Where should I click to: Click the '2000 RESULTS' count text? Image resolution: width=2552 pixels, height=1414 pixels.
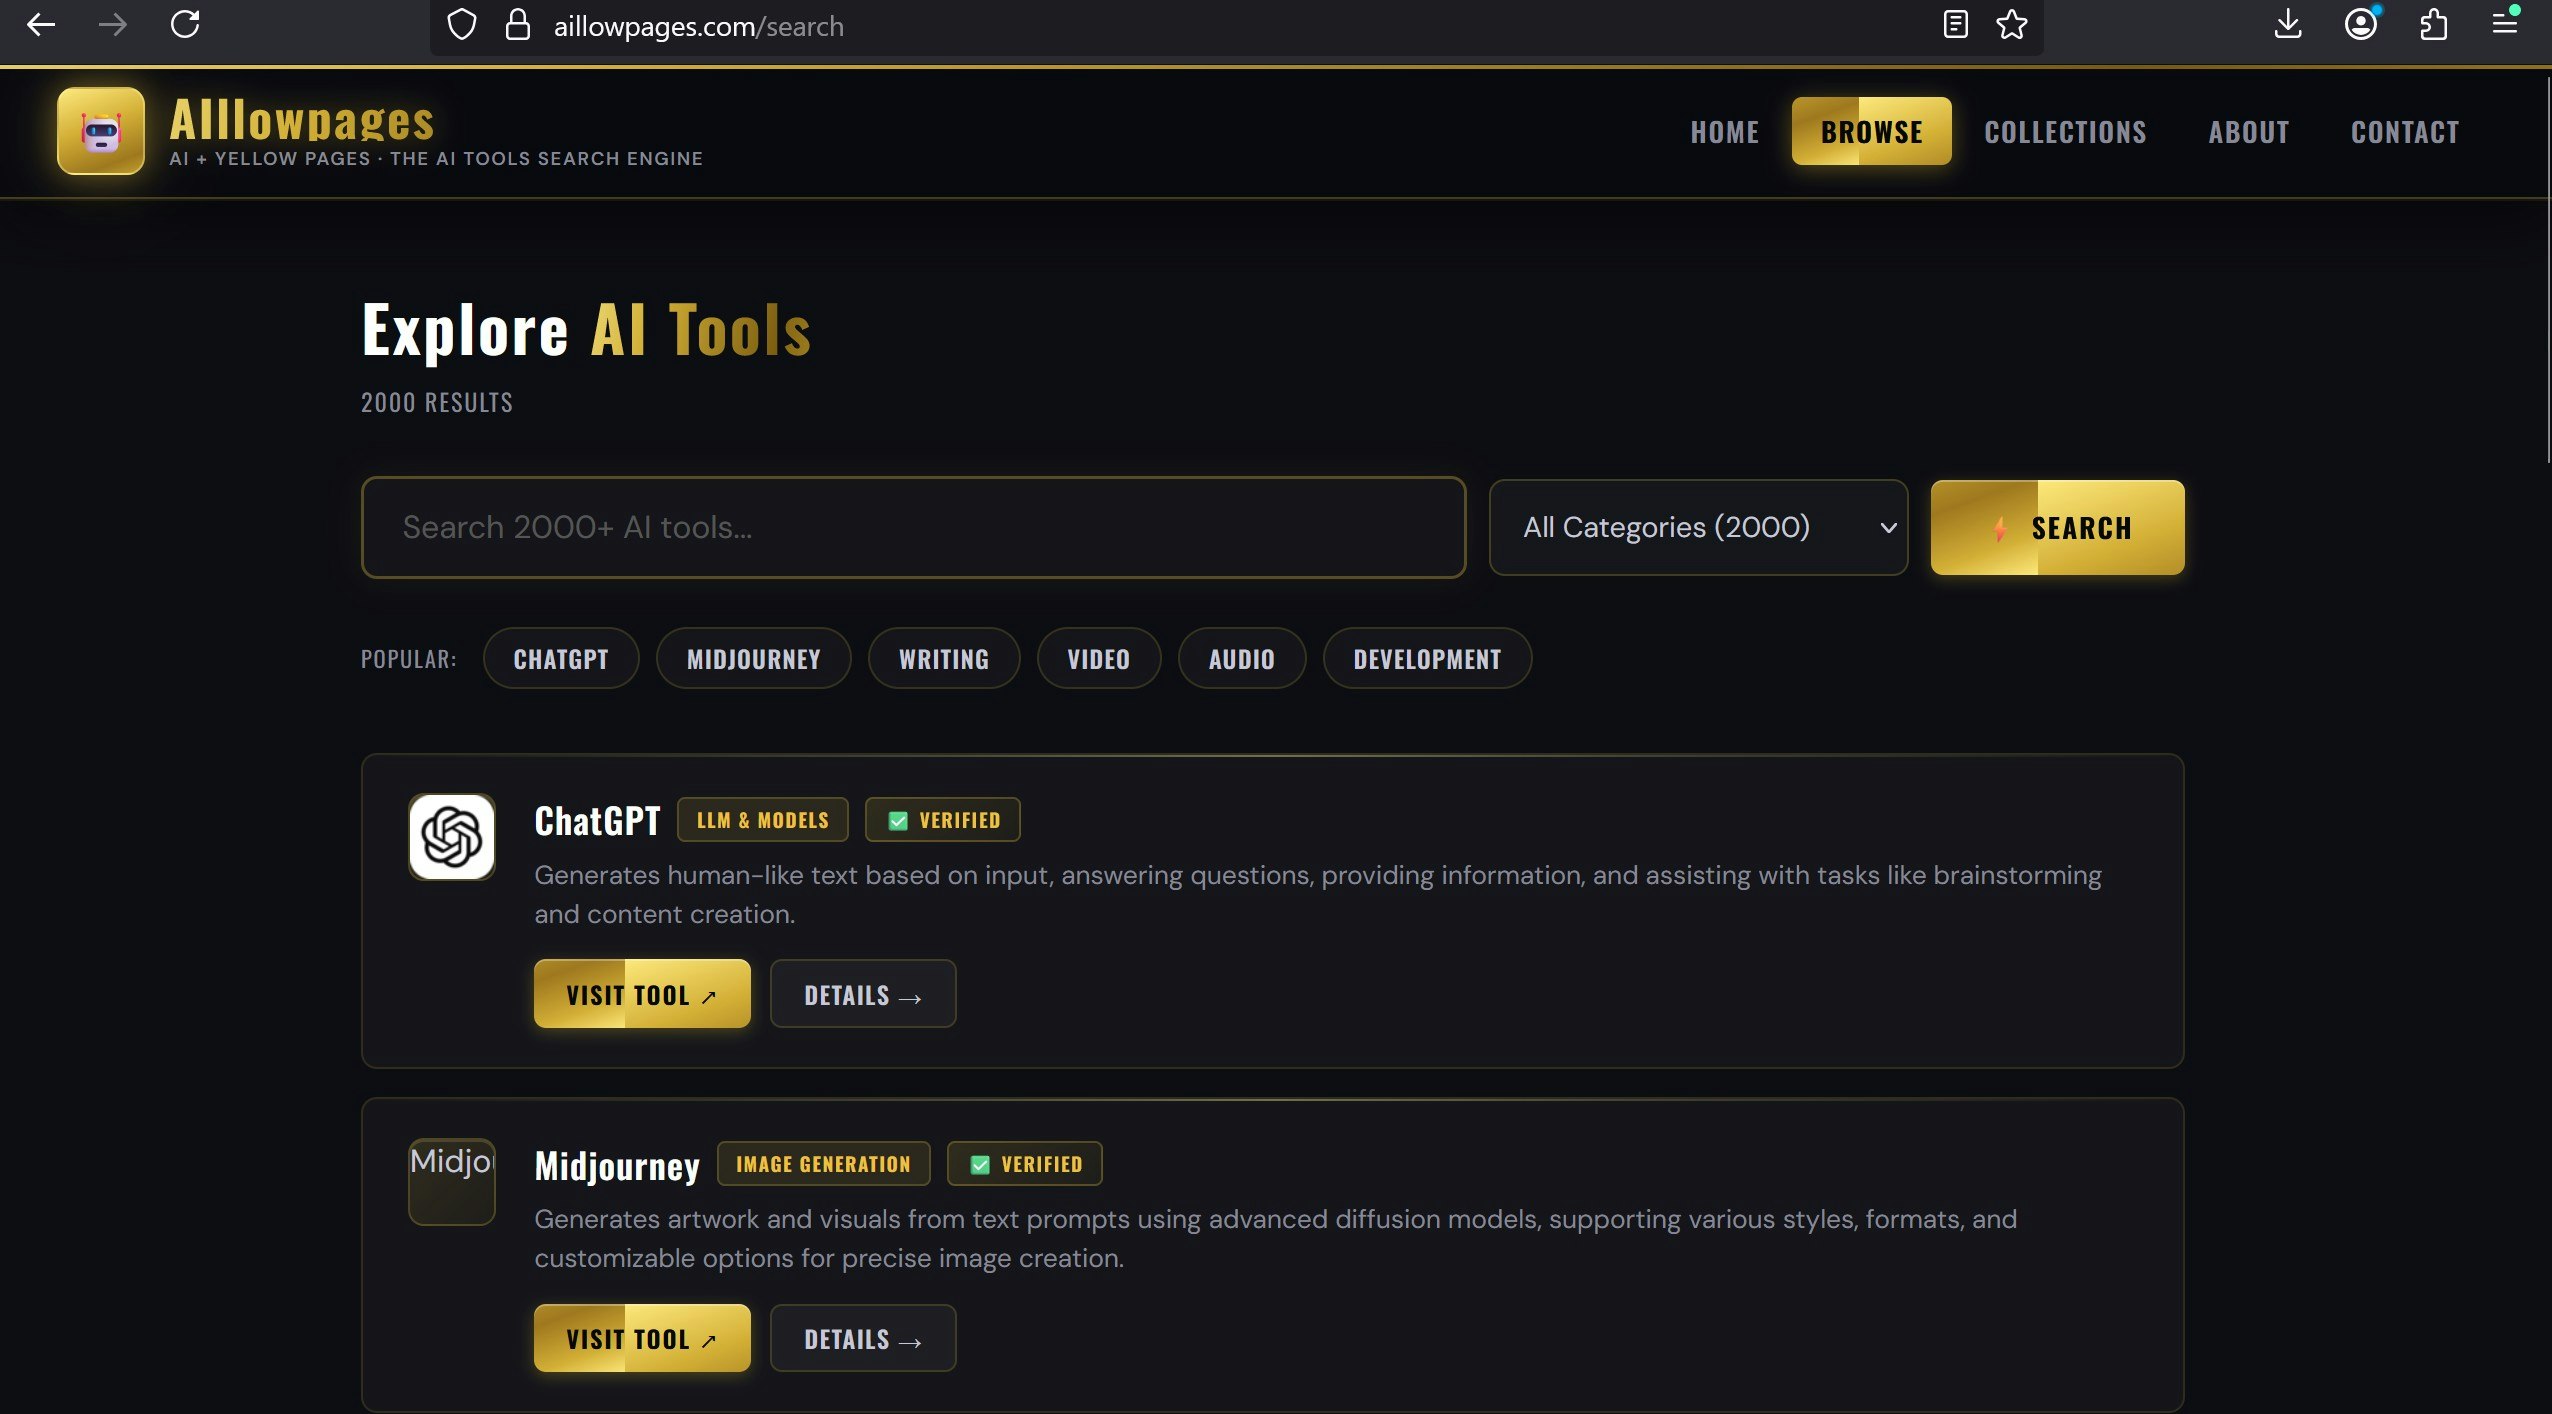(x=437, y=402)
